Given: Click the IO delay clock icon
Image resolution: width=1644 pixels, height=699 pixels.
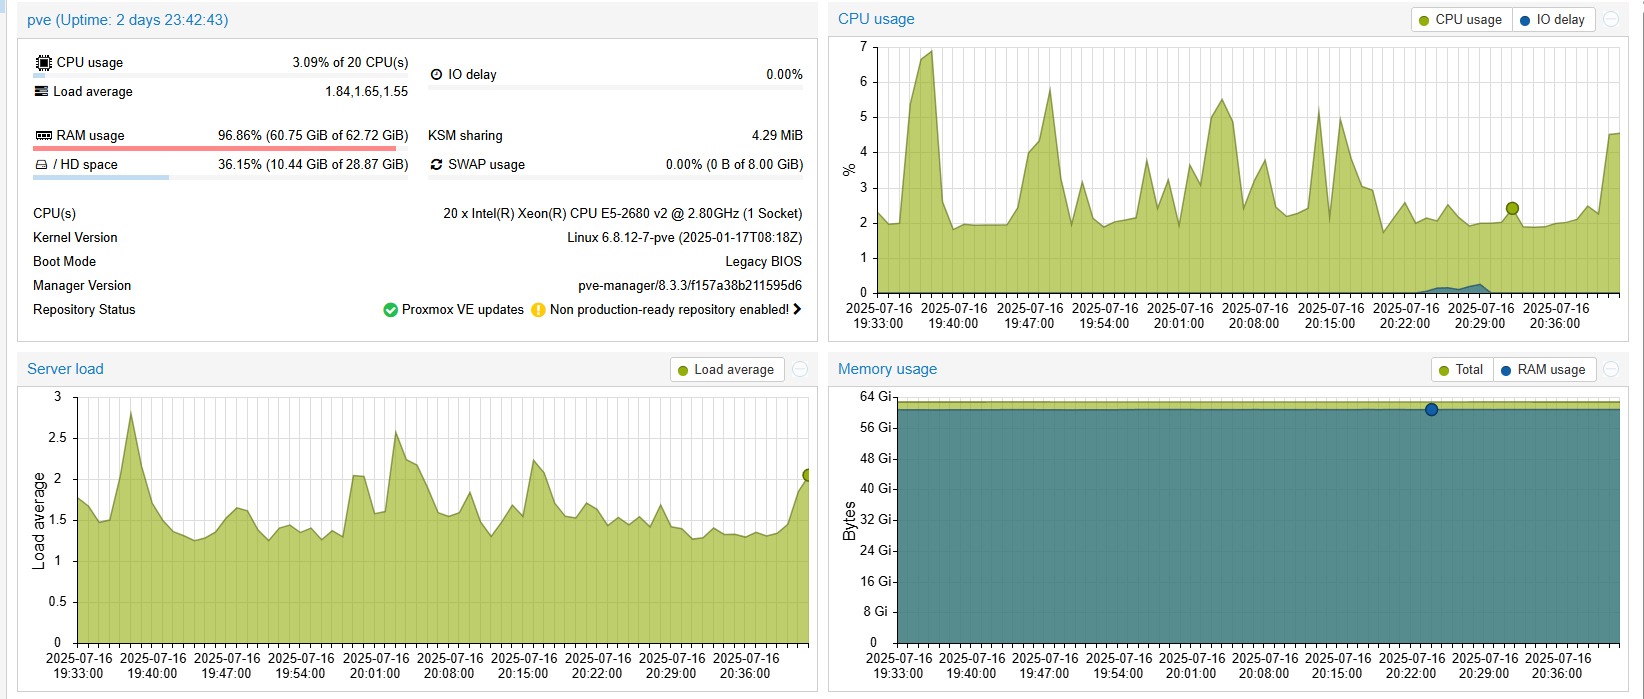Looking at the screenshot, I should point(436,74).
